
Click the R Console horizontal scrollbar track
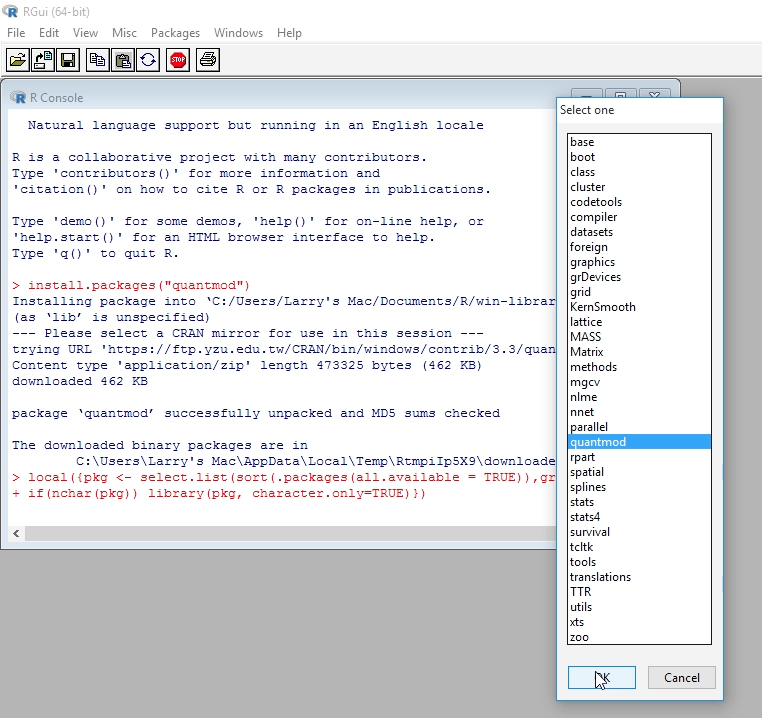pyautogui.click(x=291, y=533)
